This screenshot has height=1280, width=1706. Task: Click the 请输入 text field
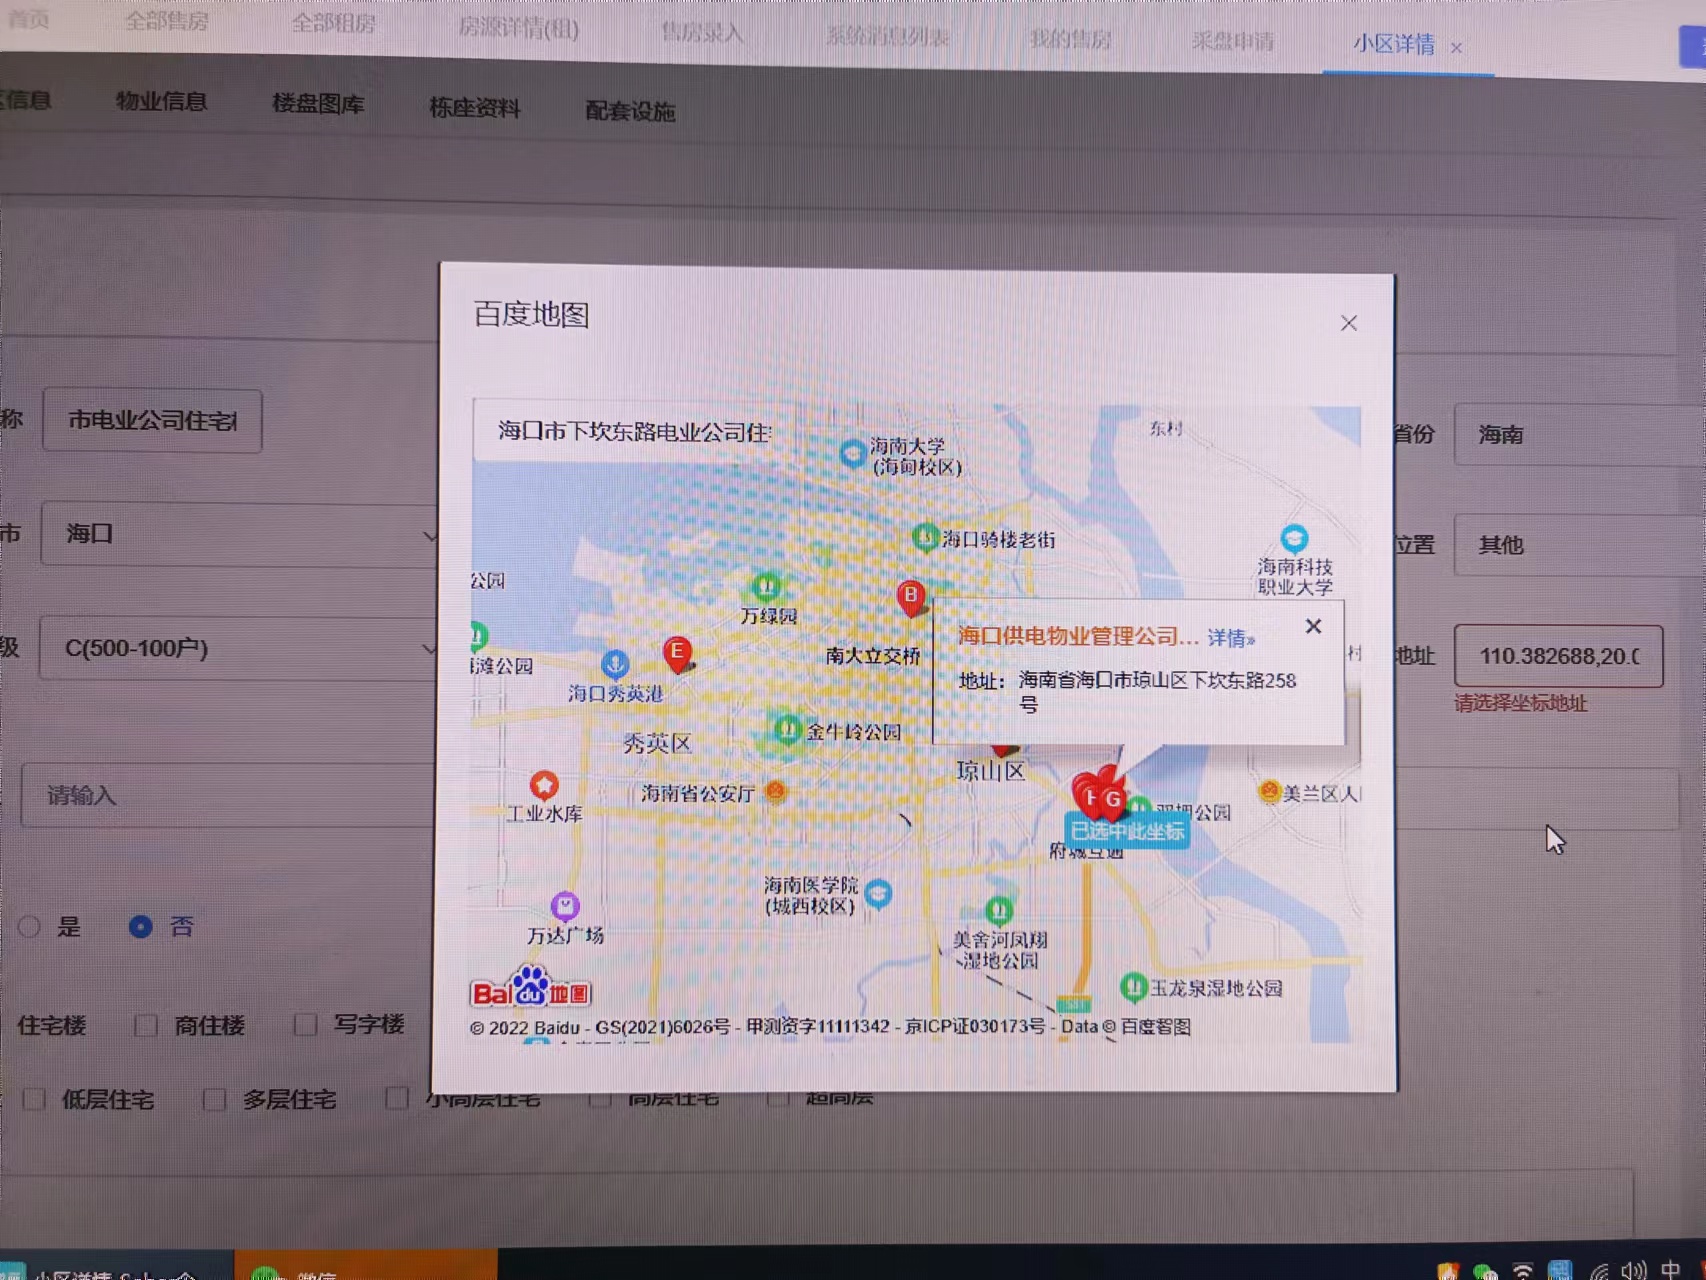(230, 795)
